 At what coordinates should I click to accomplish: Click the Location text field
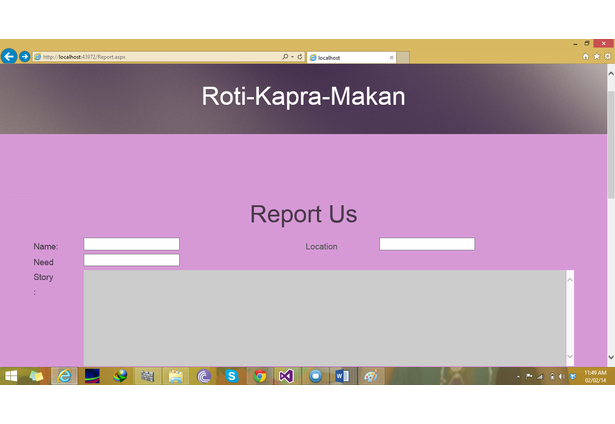click(427, 244)
